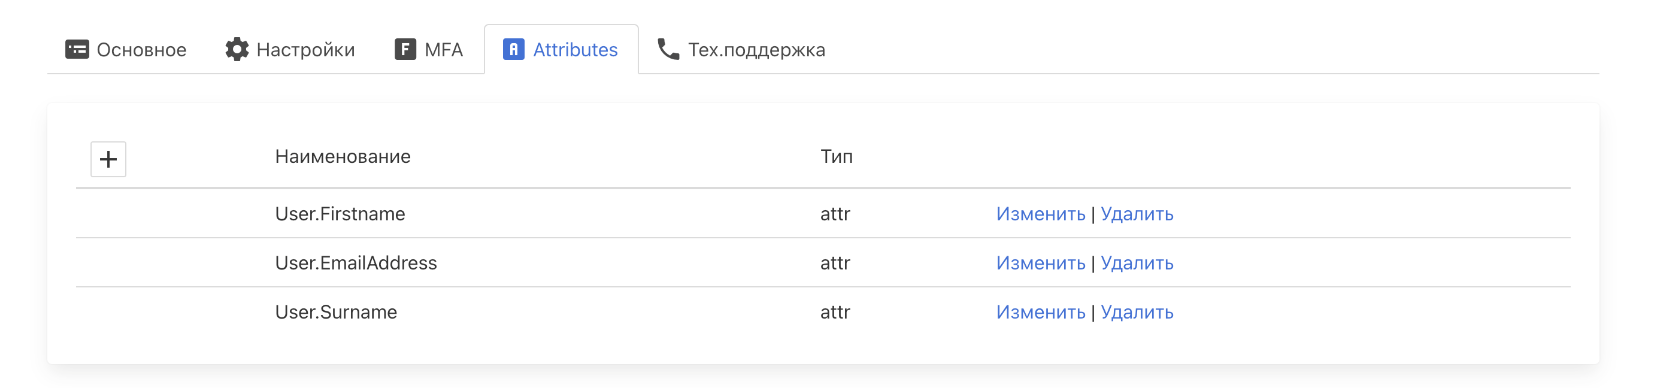Select the User.Surname row name
This screenshot has height=390, width=1664.
[x=336, y=312]
